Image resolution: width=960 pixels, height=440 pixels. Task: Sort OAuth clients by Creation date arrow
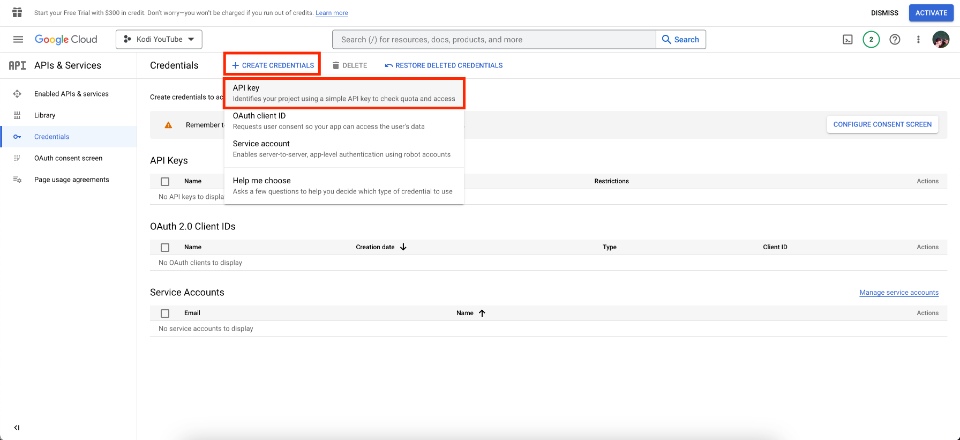(403, 247)
